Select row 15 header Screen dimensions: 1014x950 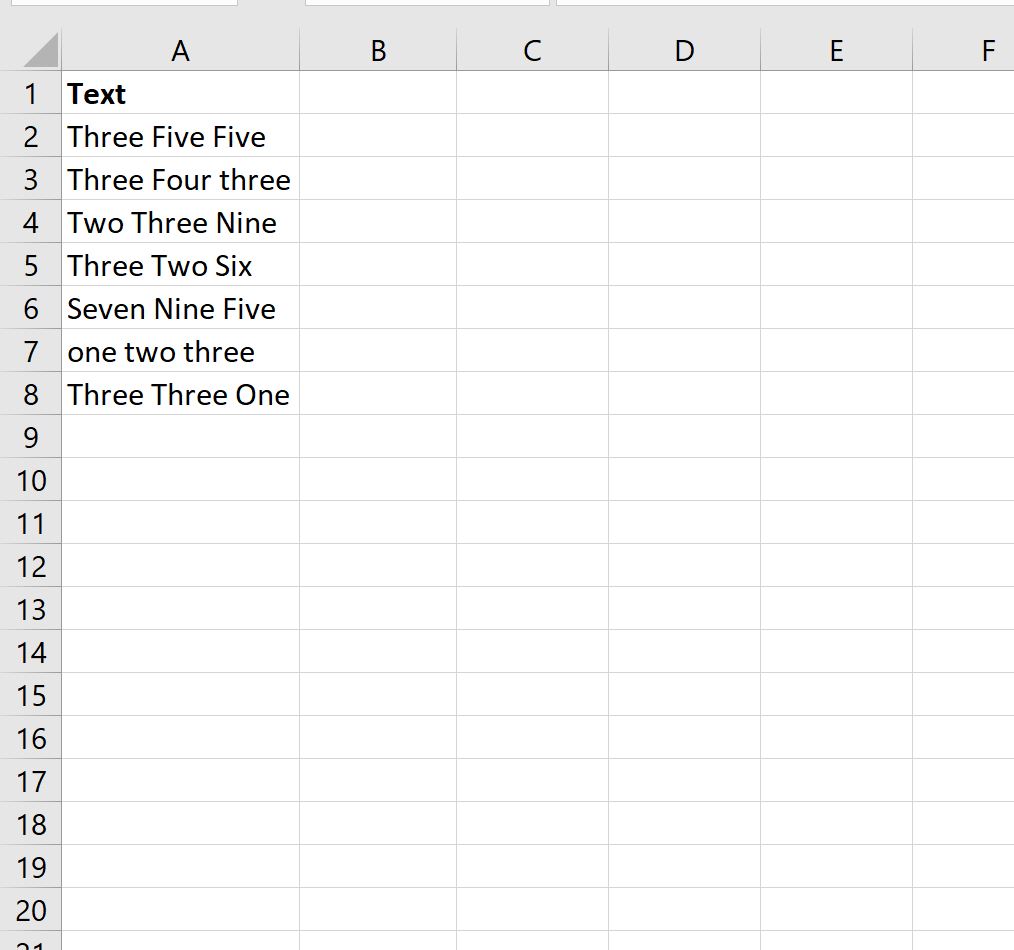tap(30, 695)
